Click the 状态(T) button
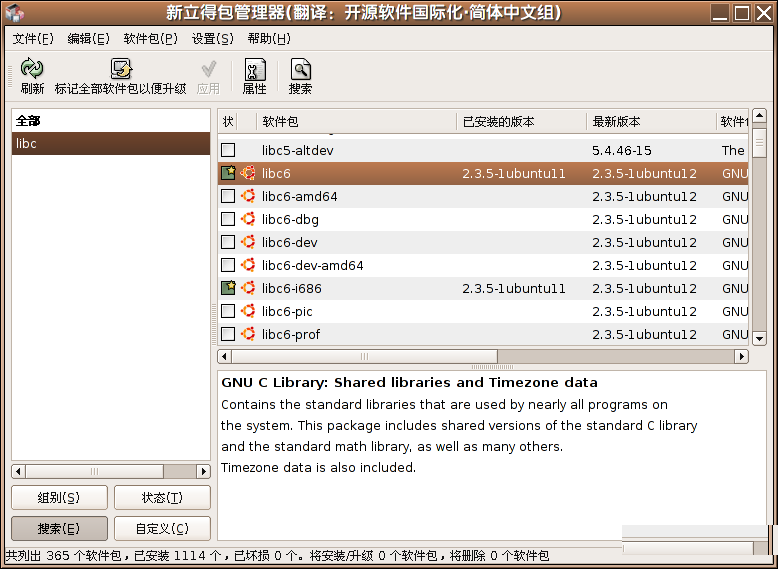Image resolution: width=778 pixels, height=569 pixels. coord(162,498)
